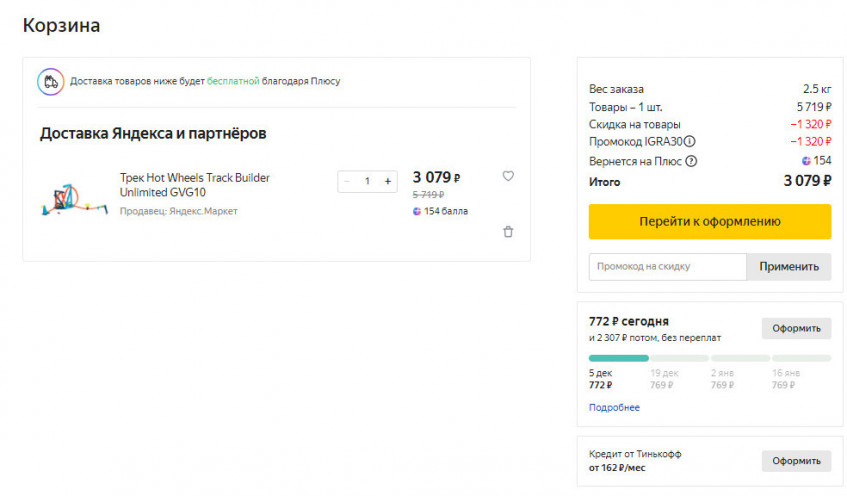The width and height of the screenshot is (847, 496).
Task: Click info icon next to Промокод IGRA30
Action: 690,141
